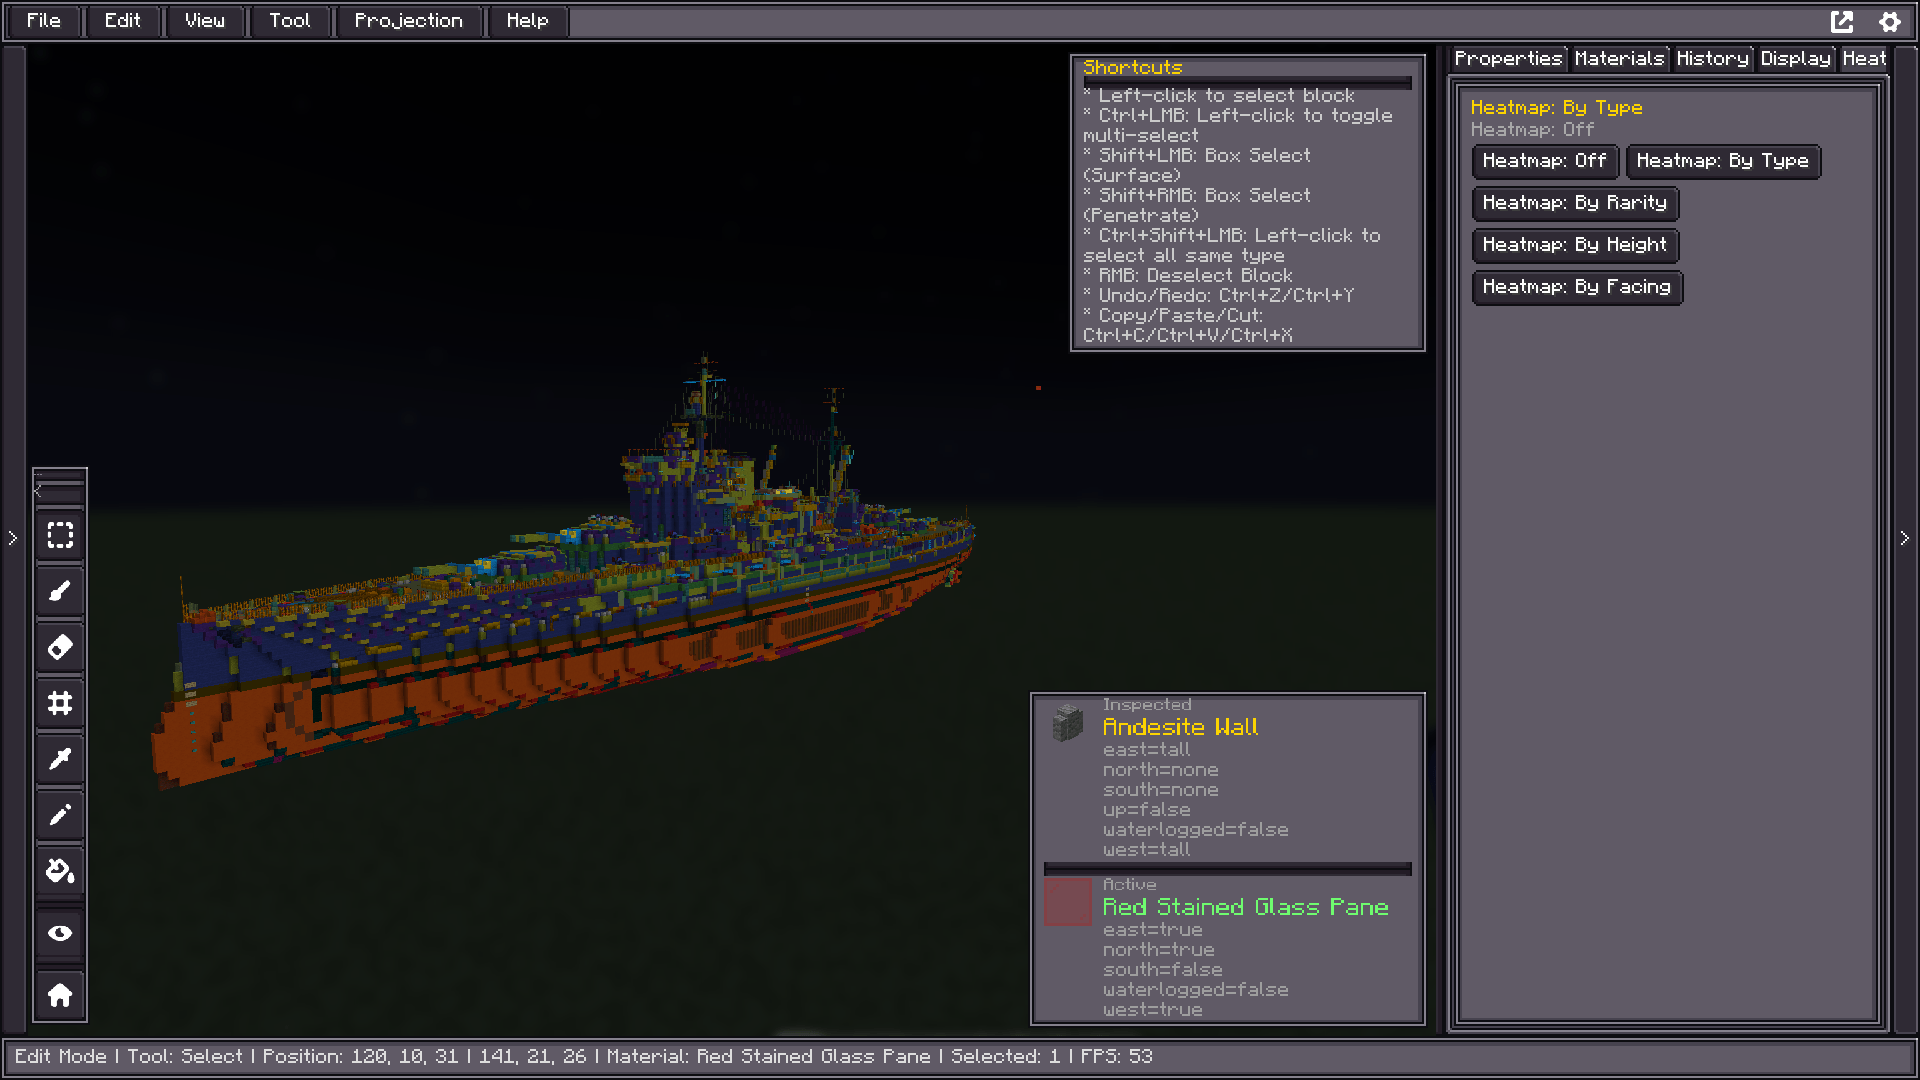
Task: Set heatmap By Rarity
Action: (x=1575, y=203)
